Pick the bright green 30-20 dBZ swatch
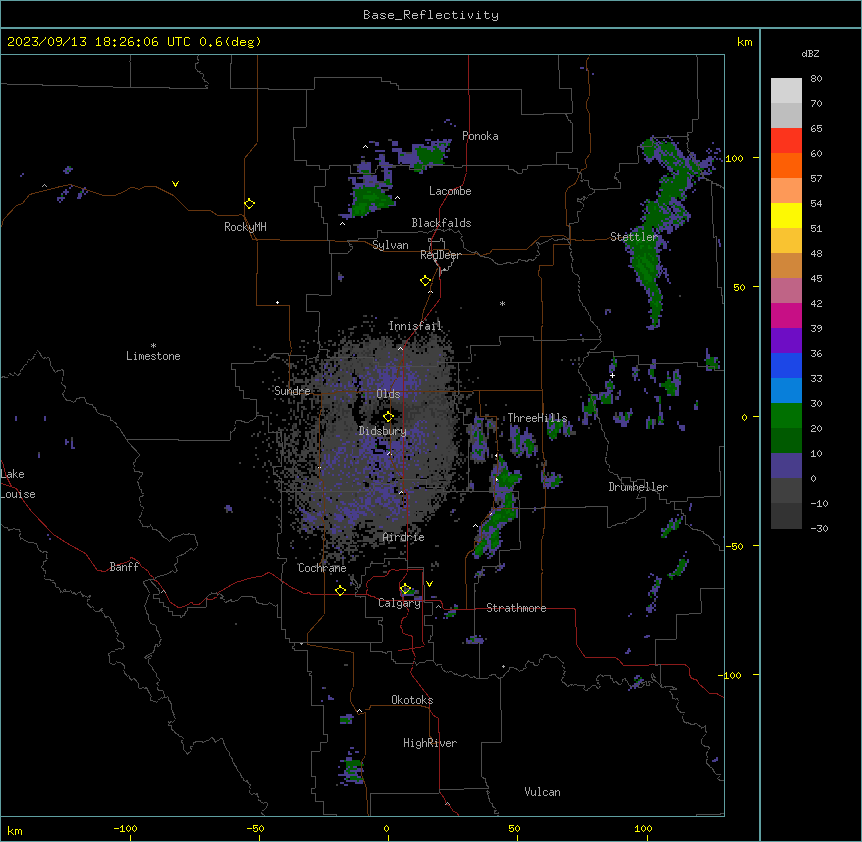The width and height of the screenshot is (862, 842). tap(786, 416)
